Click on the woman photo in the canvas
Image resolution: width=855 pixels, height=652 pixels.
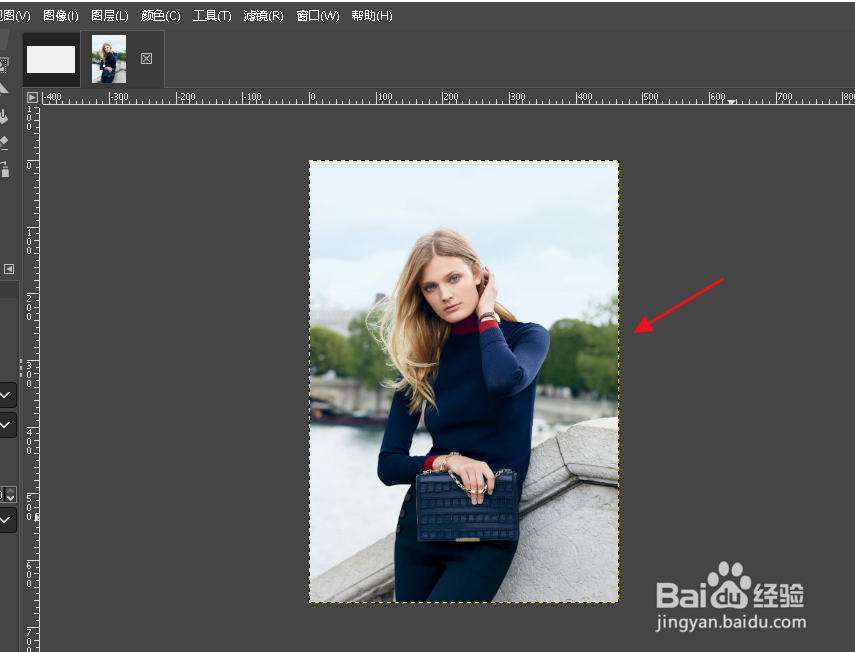click(464, 381)
